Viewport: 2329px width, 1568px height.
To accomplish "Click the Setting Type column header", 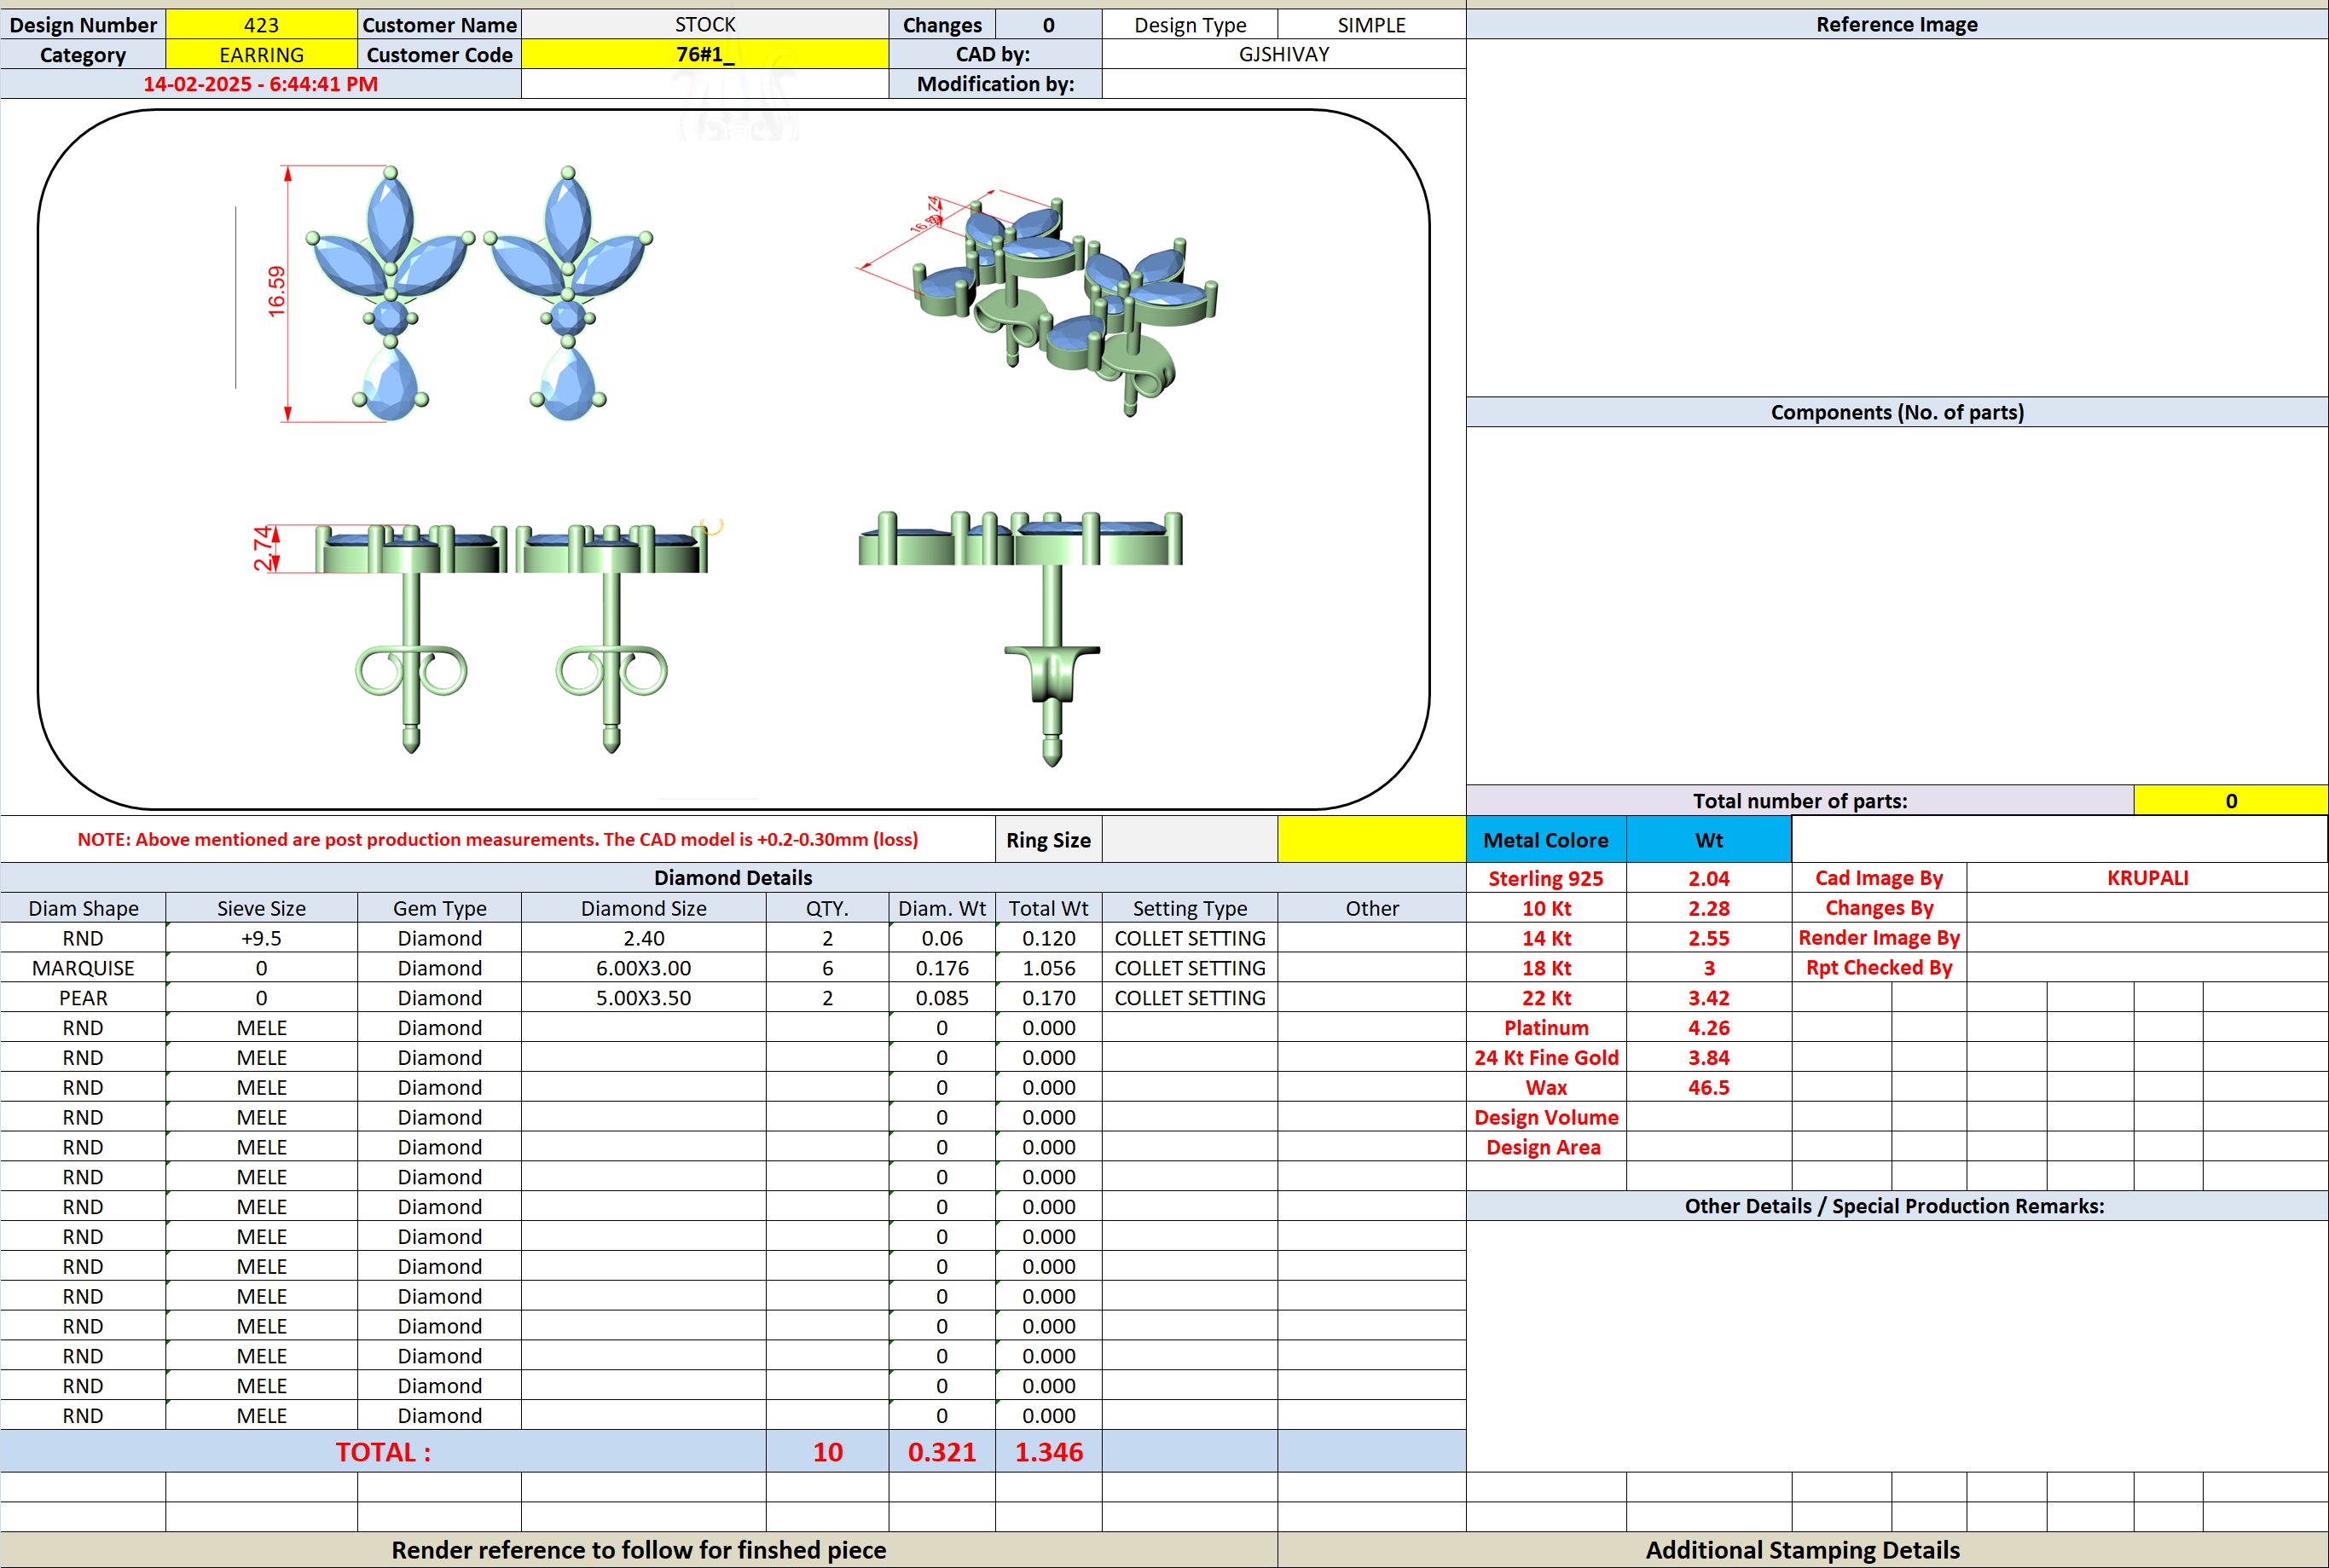I will 1189,908.
